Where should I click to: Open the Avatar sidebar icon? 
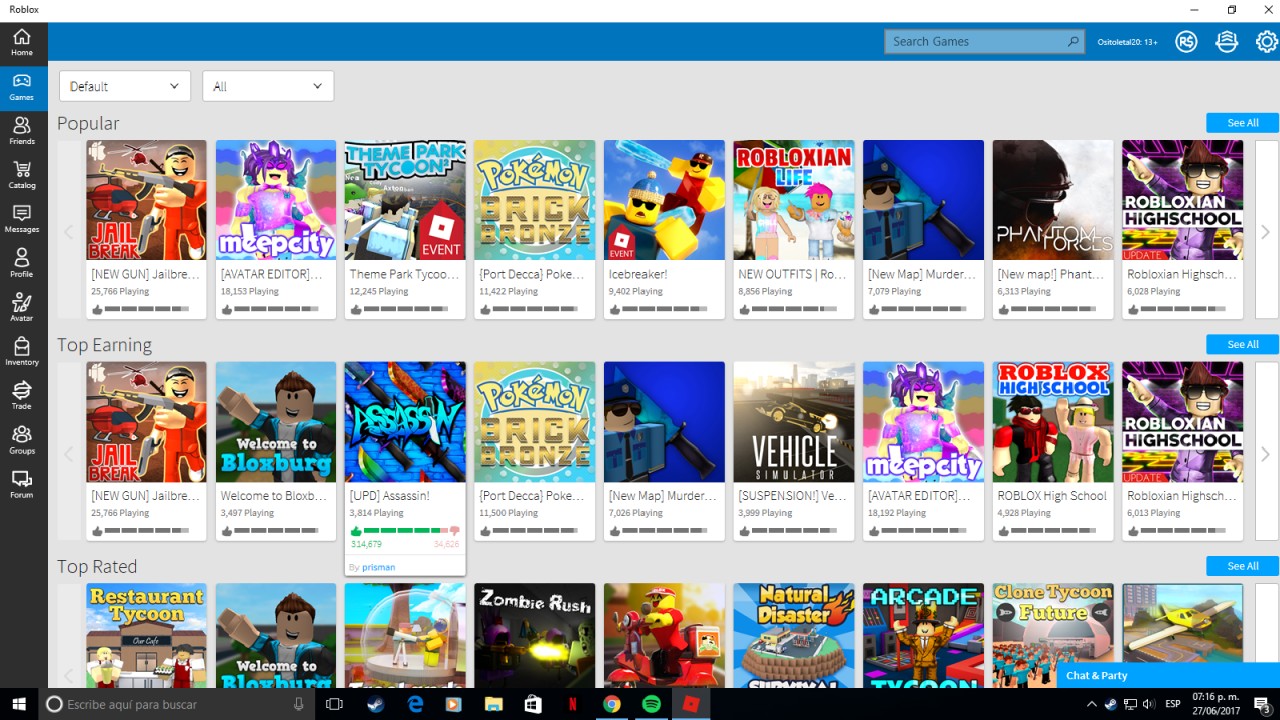22,307
